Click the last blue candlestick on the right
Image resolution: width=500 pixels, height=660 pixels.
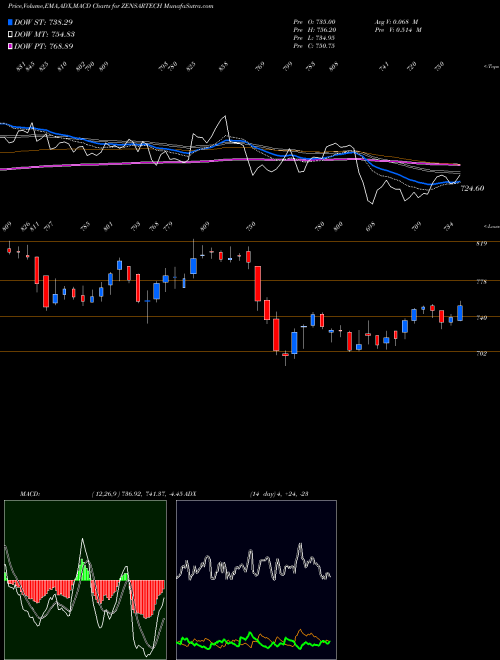(x=460, y=313)
